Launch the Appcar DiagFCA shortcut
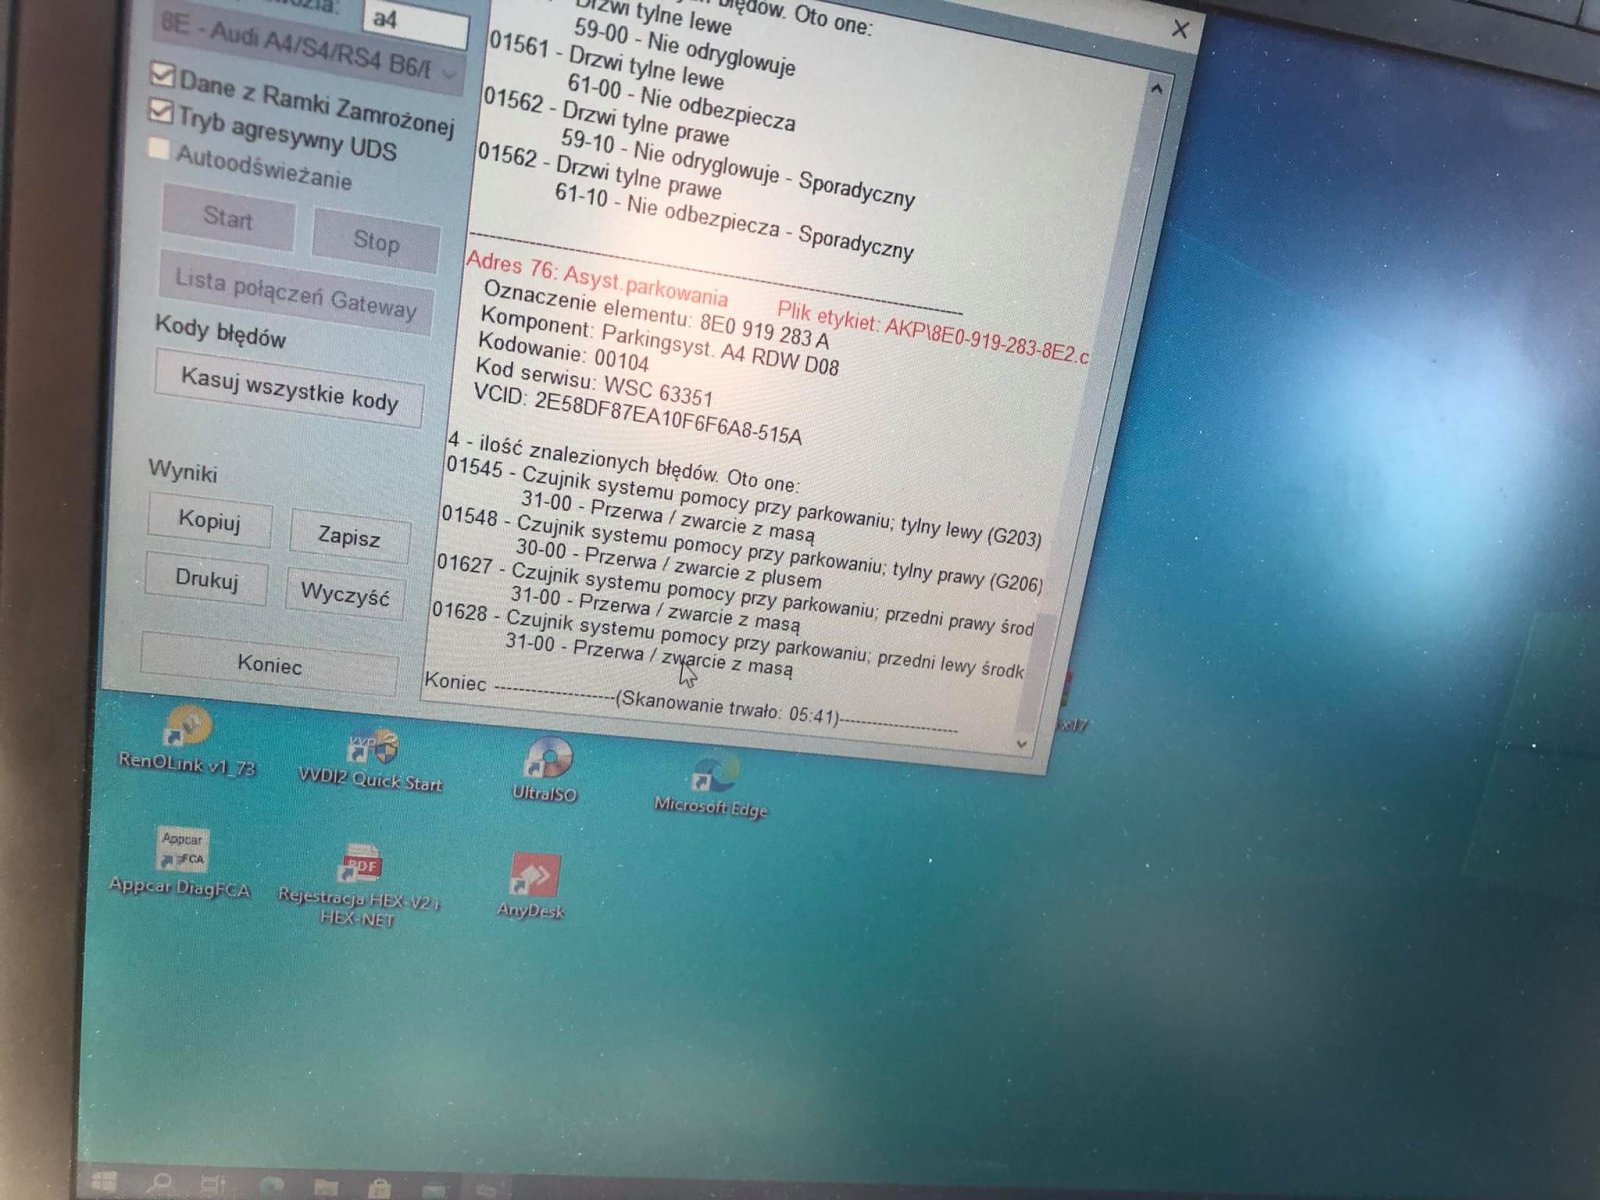The image size is (1600, 1200). click(180, 861)
